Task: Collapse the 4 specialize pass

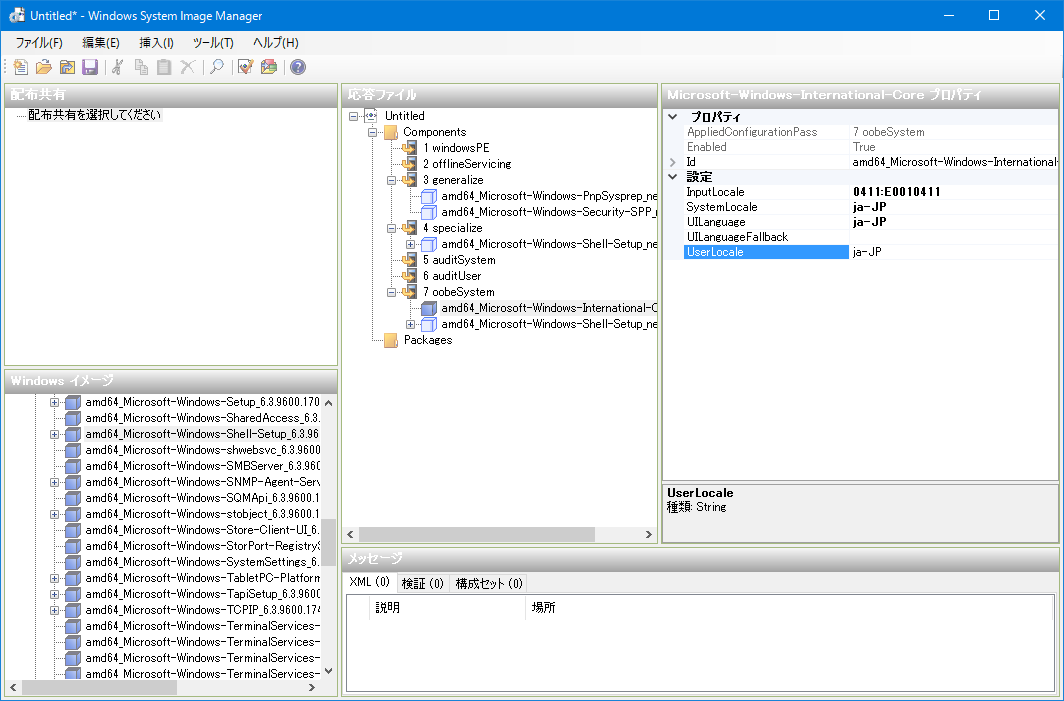Action: 392,229
